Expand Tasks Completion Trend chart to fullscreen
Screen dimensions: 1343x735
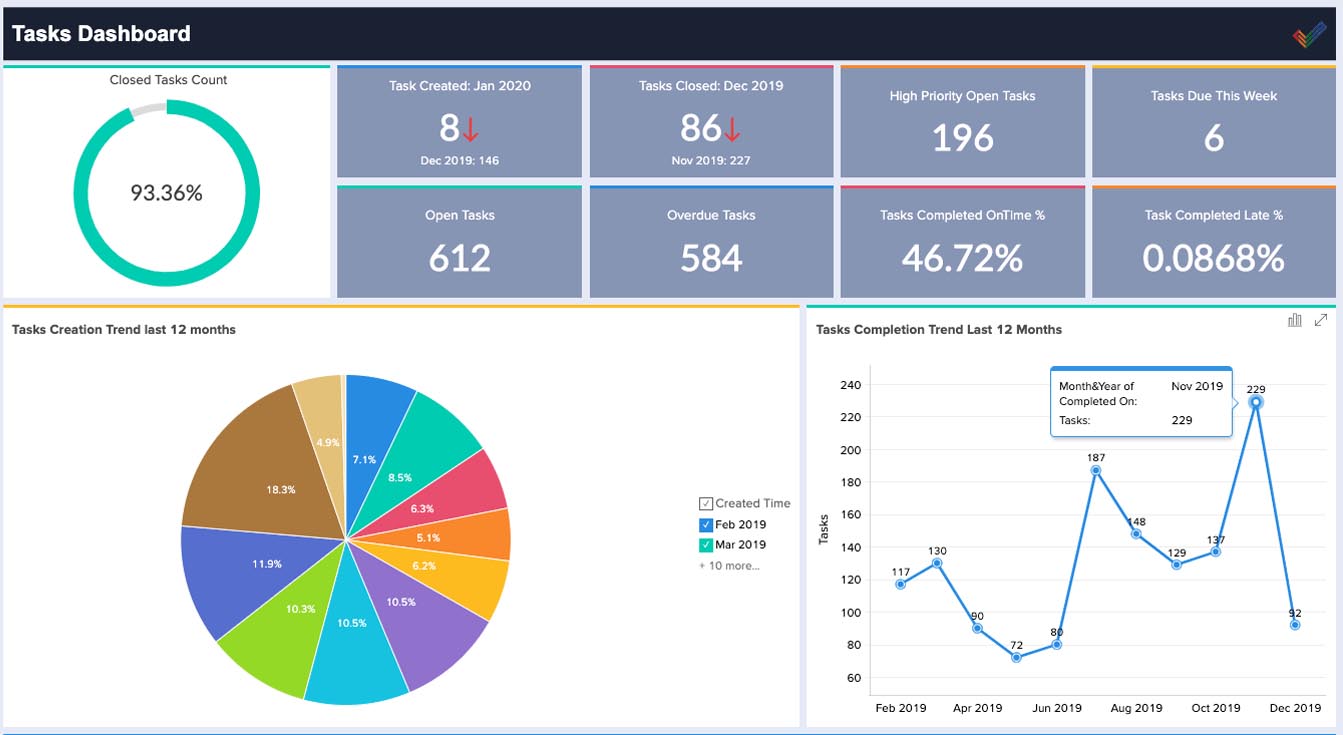point(1321,320)
